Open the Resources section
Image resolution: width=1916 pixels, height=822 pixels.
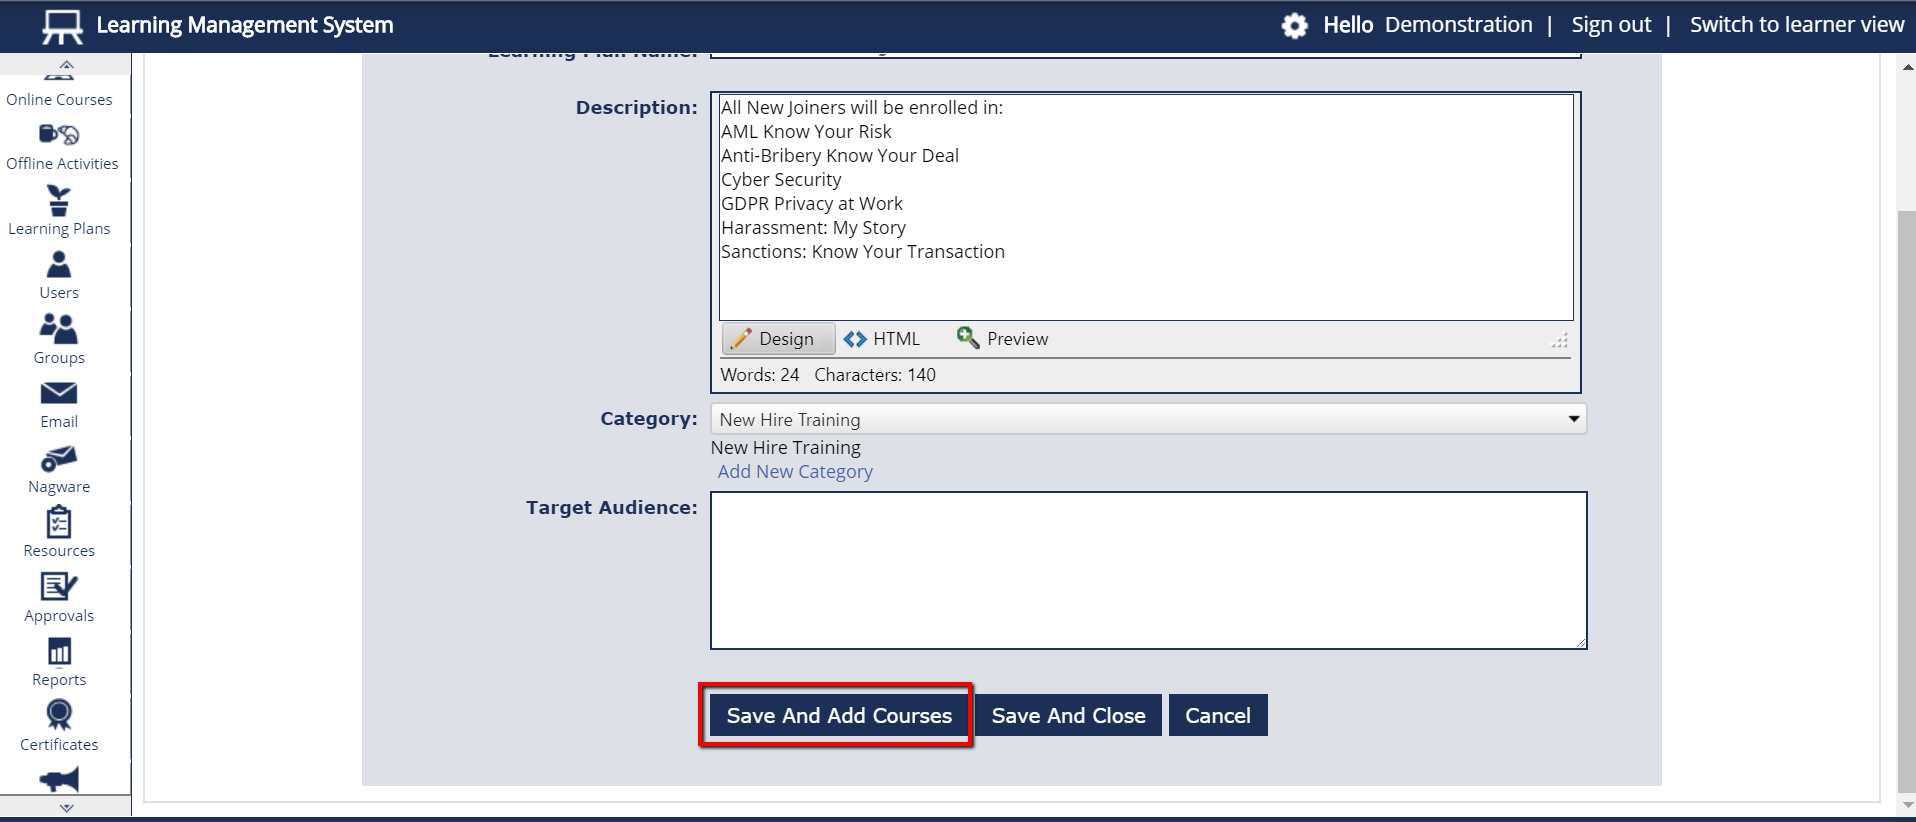59,534
